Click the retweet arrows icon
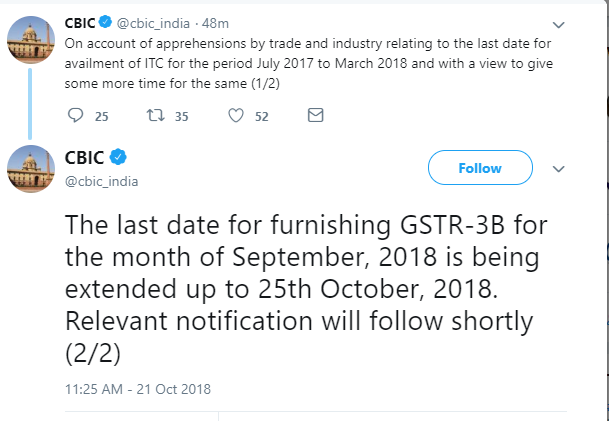The height and width of the screenshot is (421, 609). (155, 115)
